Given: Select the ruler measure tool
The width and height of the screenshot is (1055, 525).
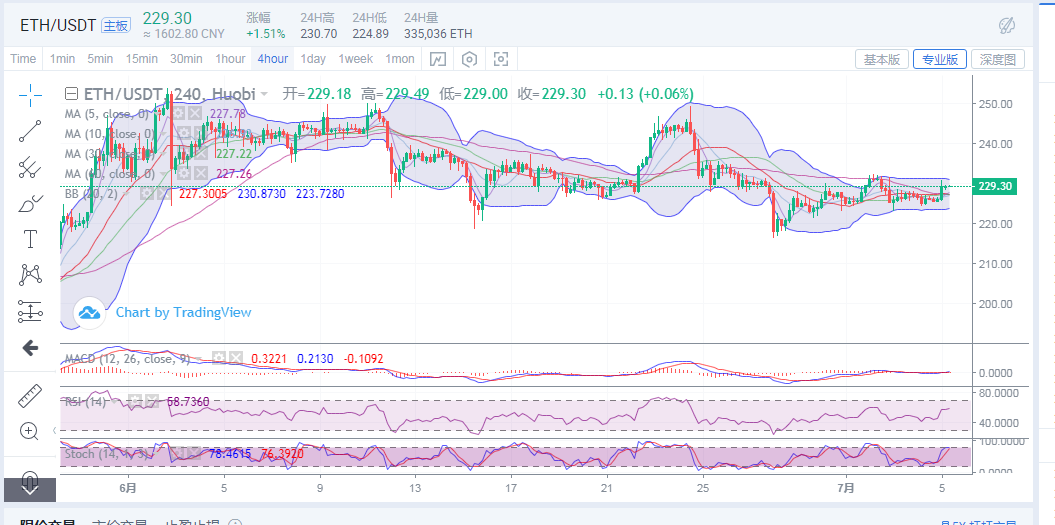Looking at the screenshot, I should [30, 396].
